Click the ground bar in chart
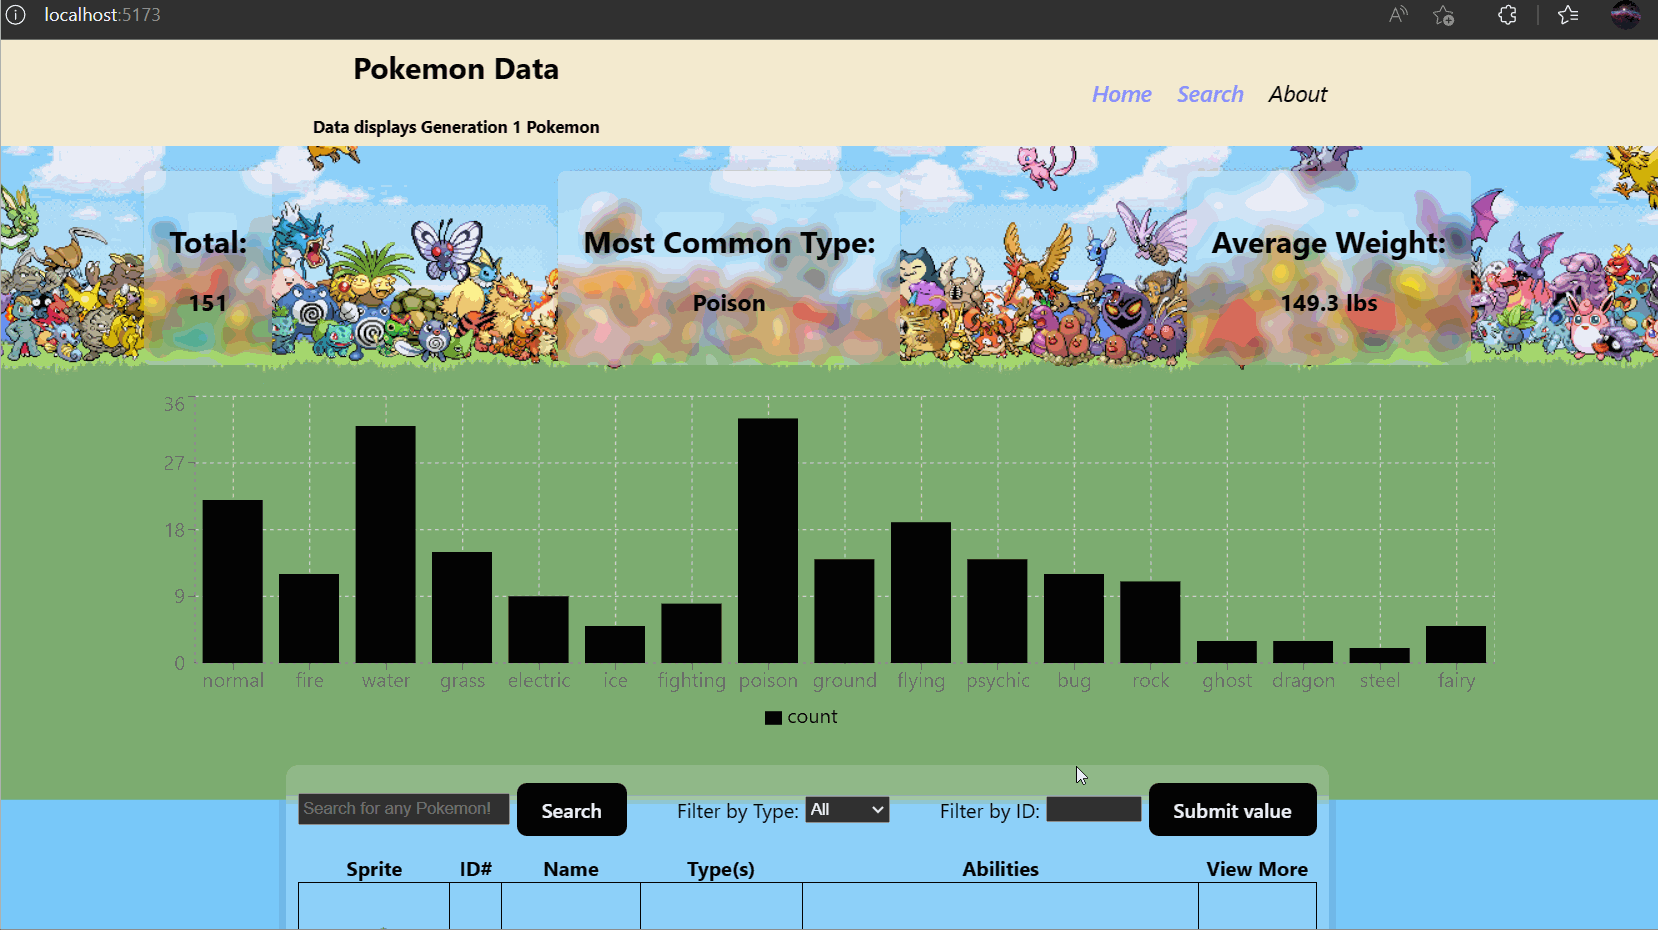This screenshot has height=930, width=1658. [844, 611]
